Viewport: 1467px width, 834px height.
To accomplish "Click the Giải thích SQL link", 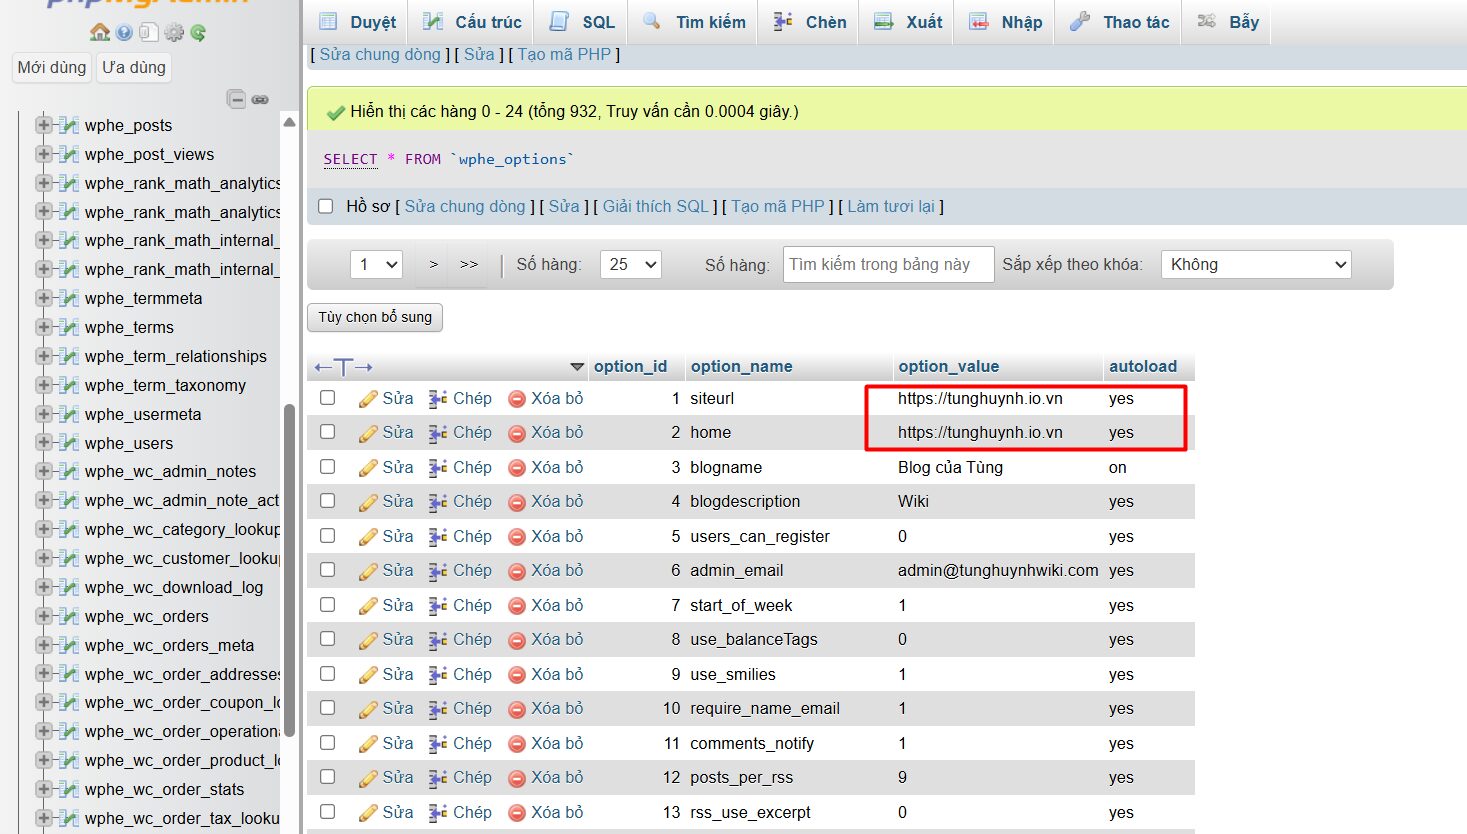I will pos(655,206).
